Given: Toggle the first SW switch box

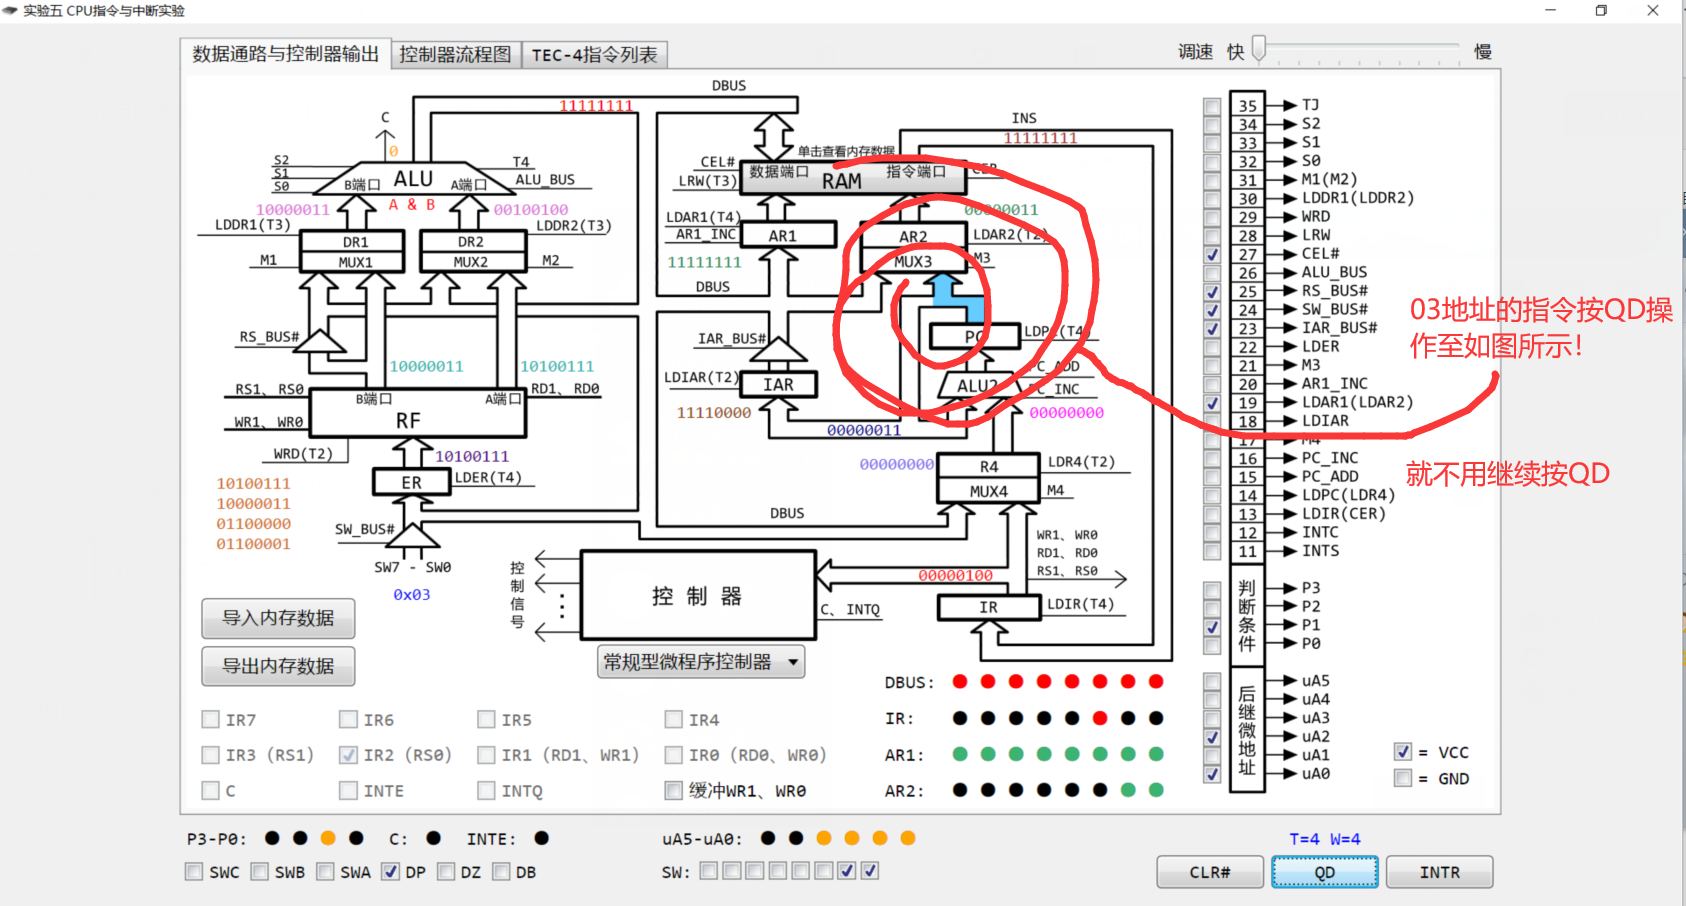Looking at the screenshot, I should (x=708, y=871).
